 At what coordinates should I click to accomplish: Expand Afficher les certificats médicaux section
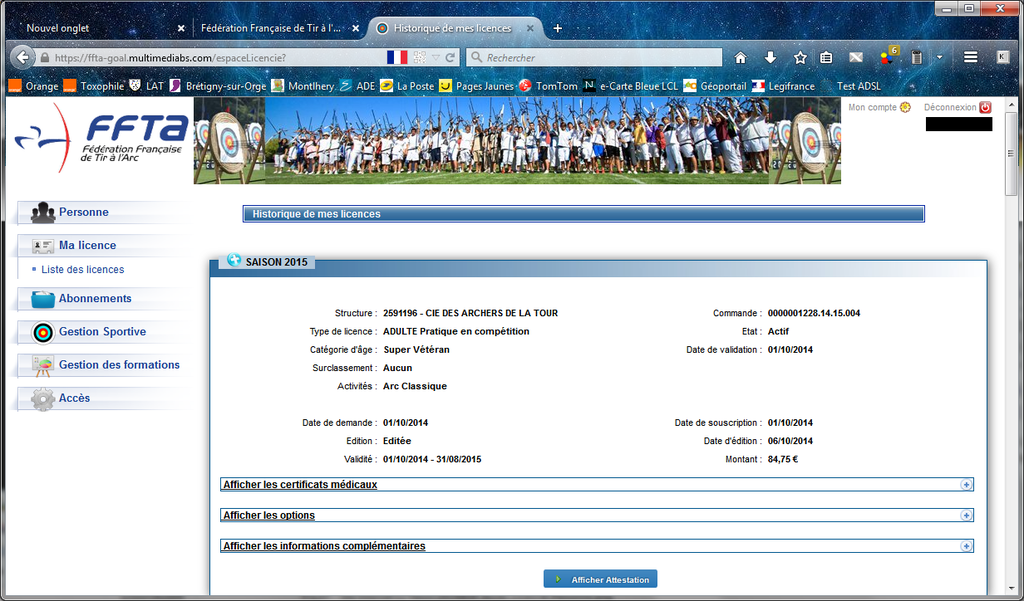[x=966, y=485]
